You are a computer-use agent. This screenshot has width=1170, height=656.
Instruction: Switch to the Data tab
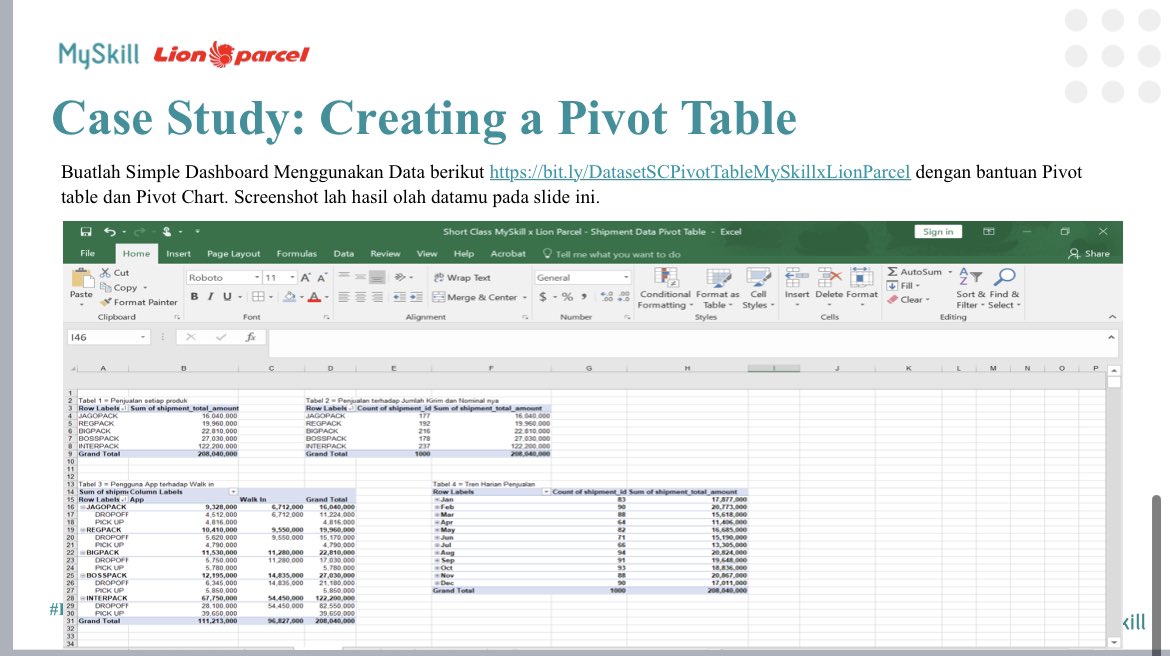coord(343,254)
